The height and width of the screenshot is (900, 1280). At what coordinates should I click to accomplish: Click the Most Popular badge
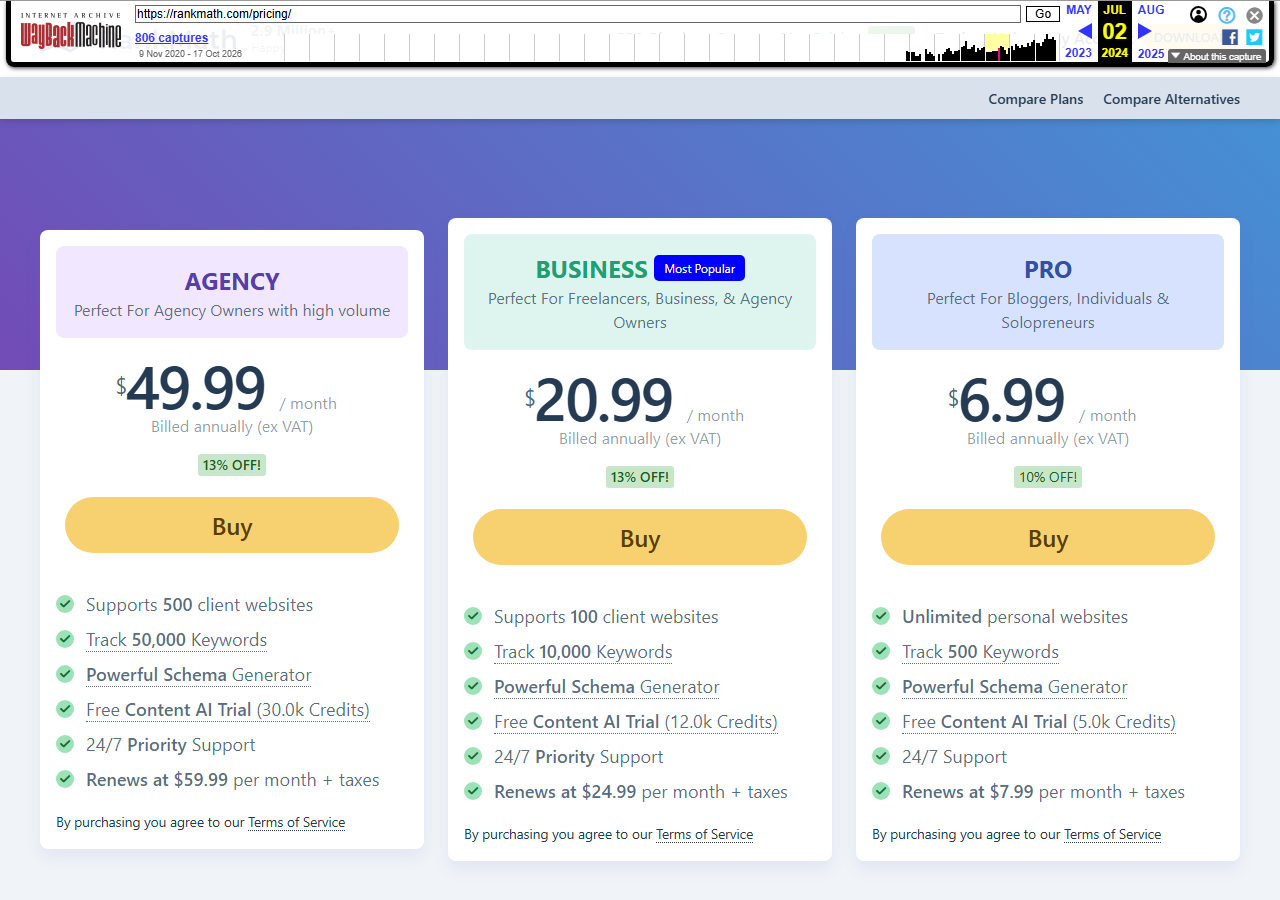click(x=699, y=268)
